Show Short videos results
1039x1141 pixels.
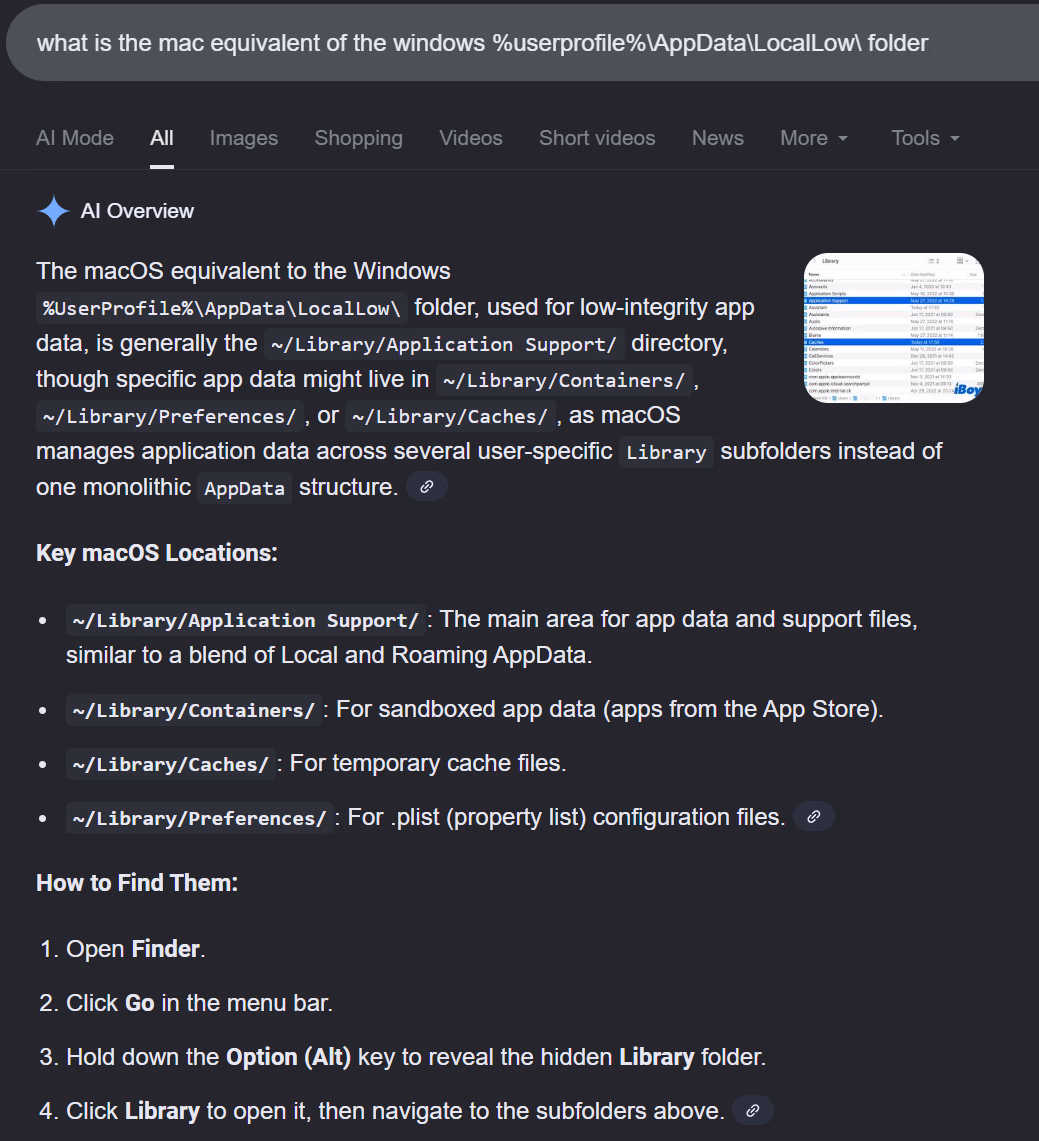(597, 138)
